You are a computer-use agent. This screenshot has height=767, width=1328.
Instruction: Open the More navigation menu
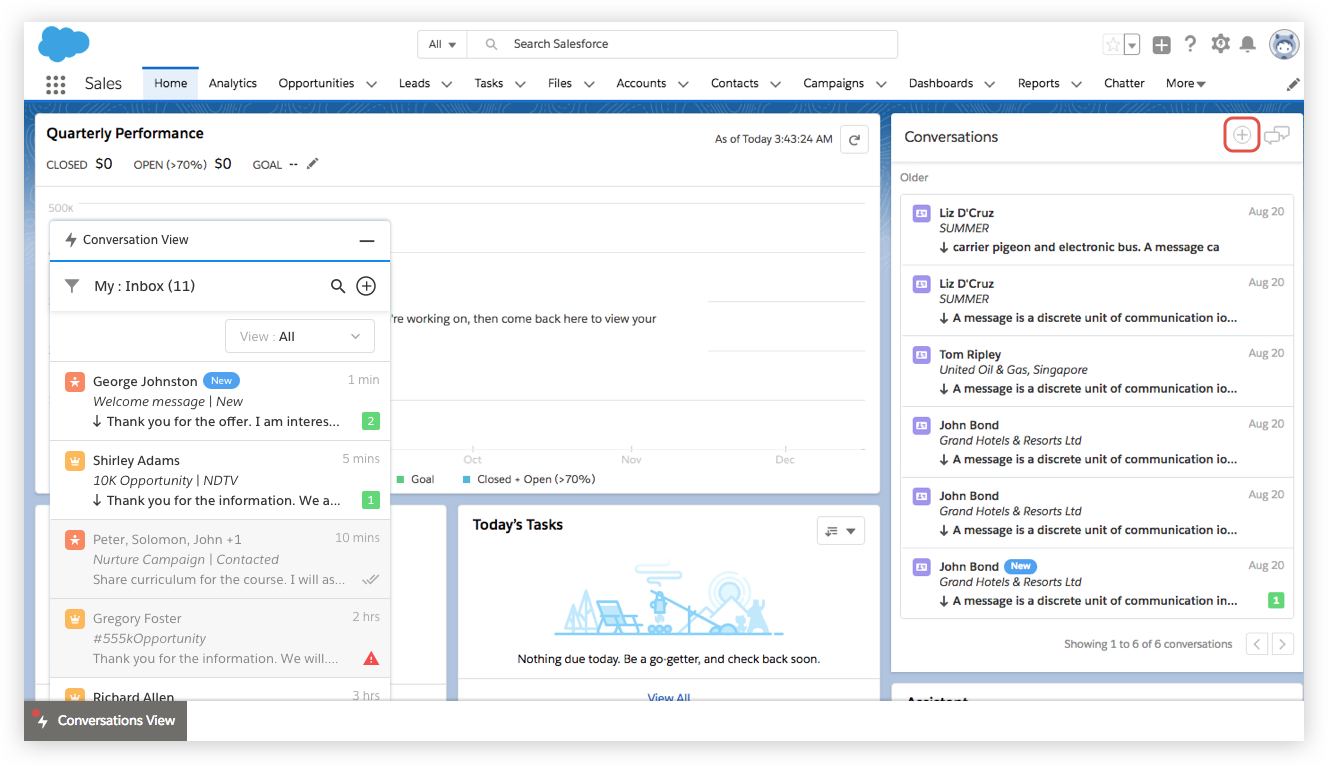[x=1186, y=84]
